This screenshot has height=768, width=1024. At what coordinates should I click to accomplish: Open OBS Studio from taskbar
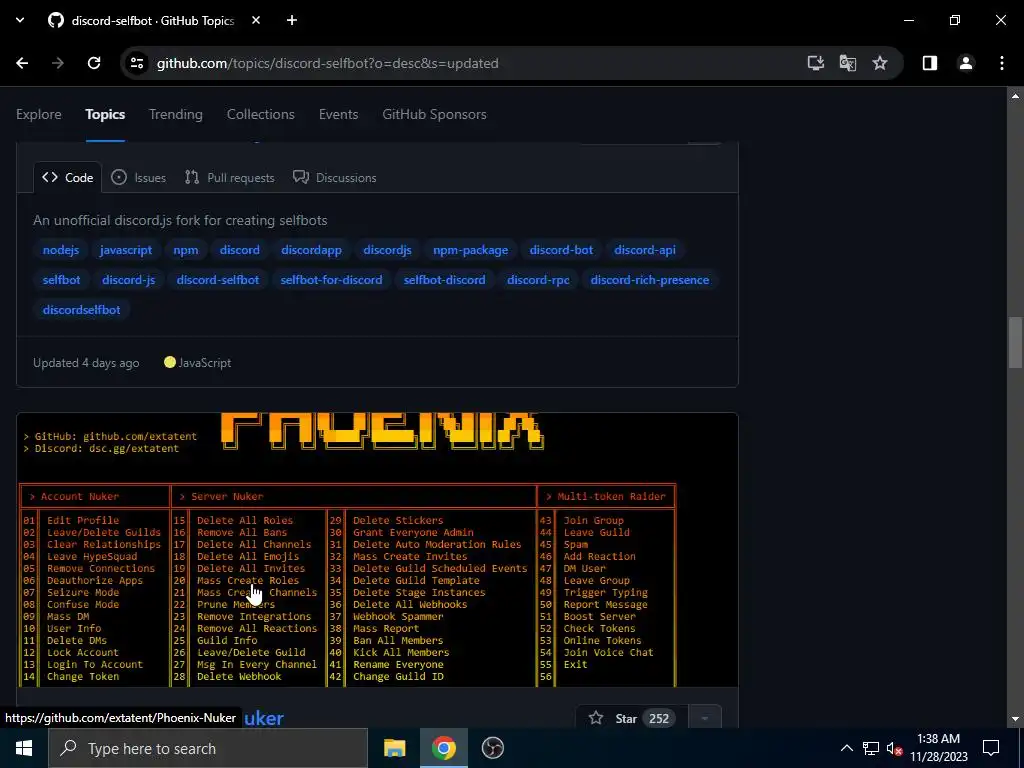[x=492, y=748]
